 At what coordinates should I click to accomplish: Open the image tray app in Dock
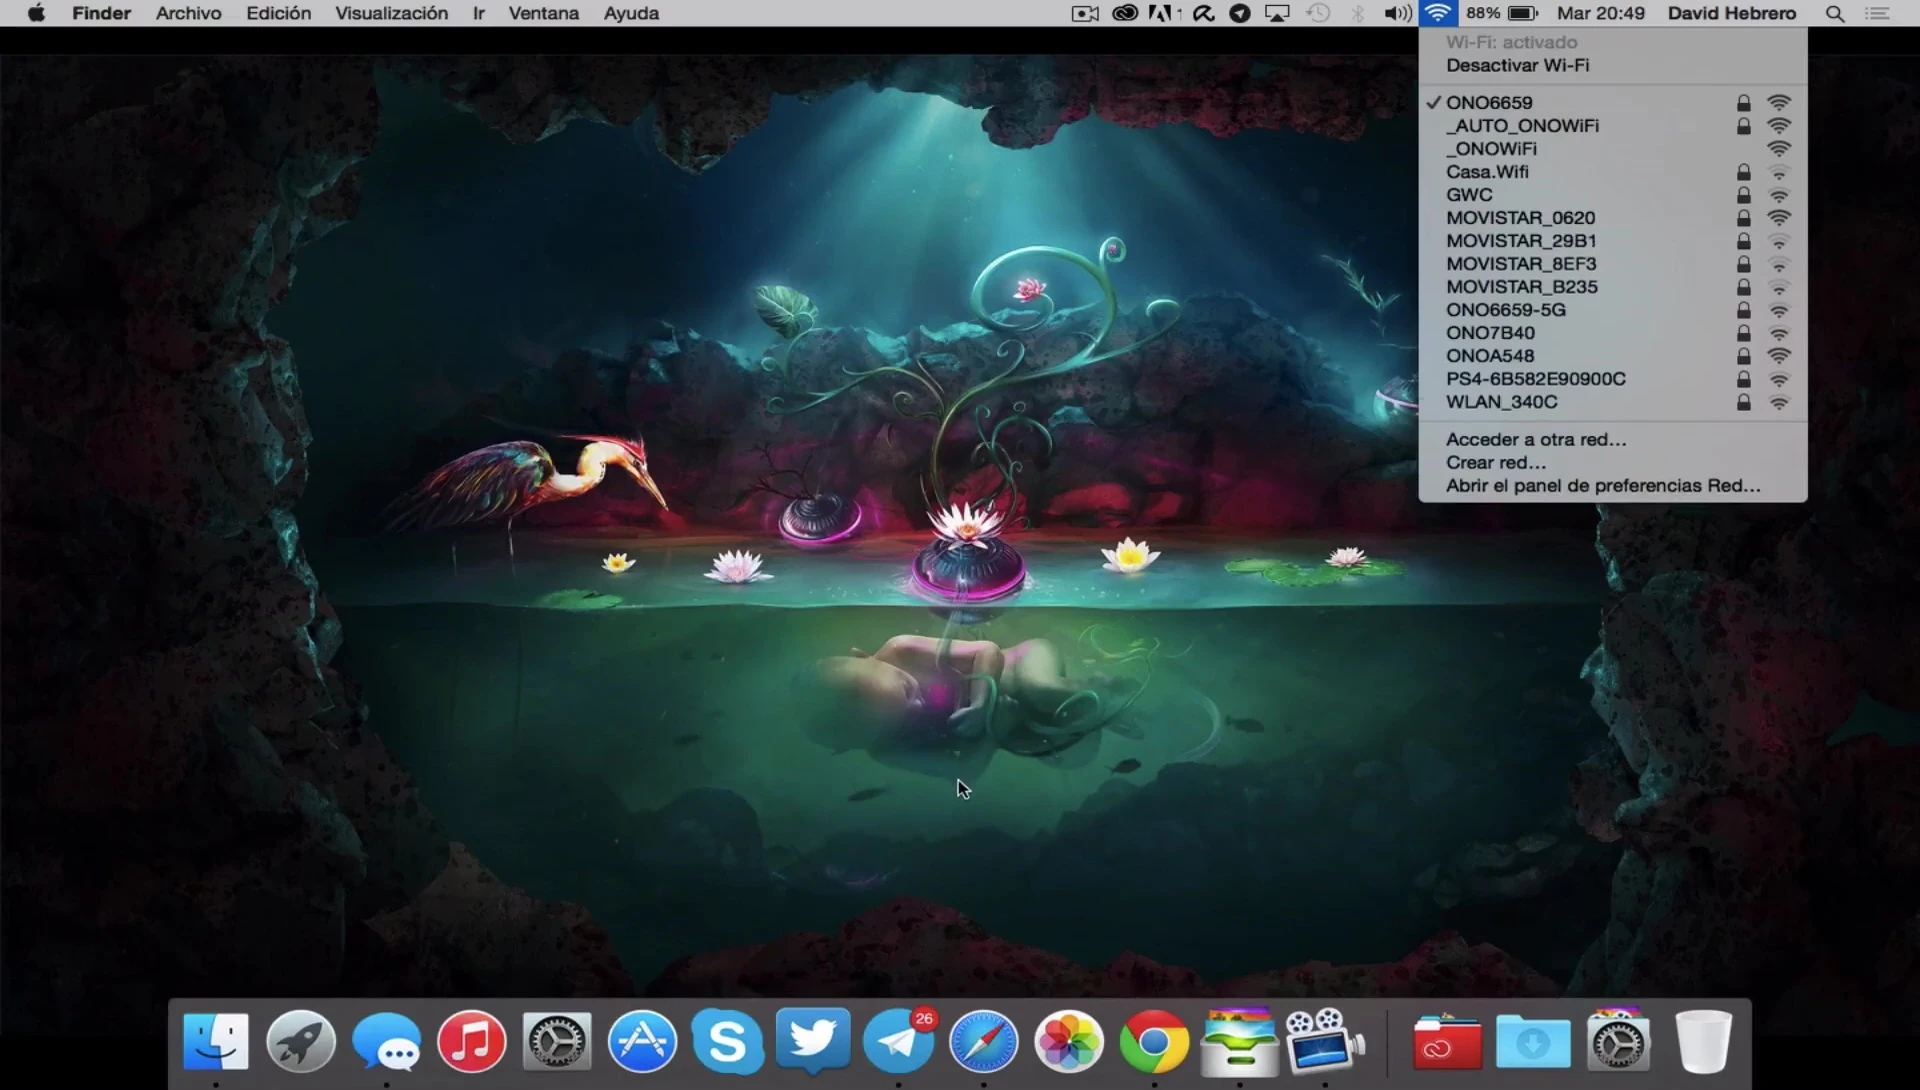pyautogui.click(x=1239, y=1041)
